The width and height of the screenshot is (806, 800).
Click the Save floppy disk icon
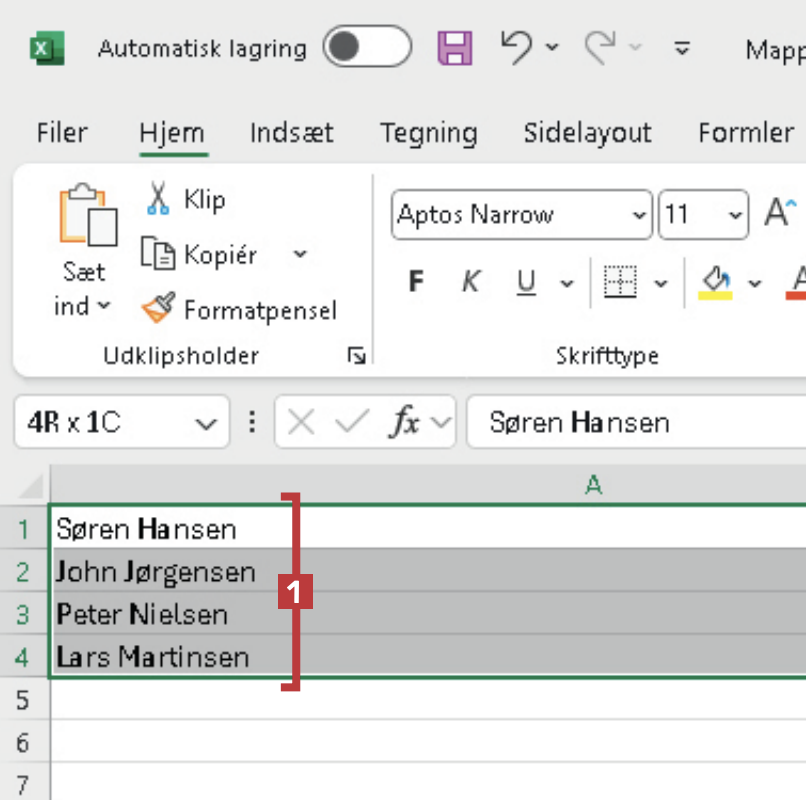click(455, 48)
